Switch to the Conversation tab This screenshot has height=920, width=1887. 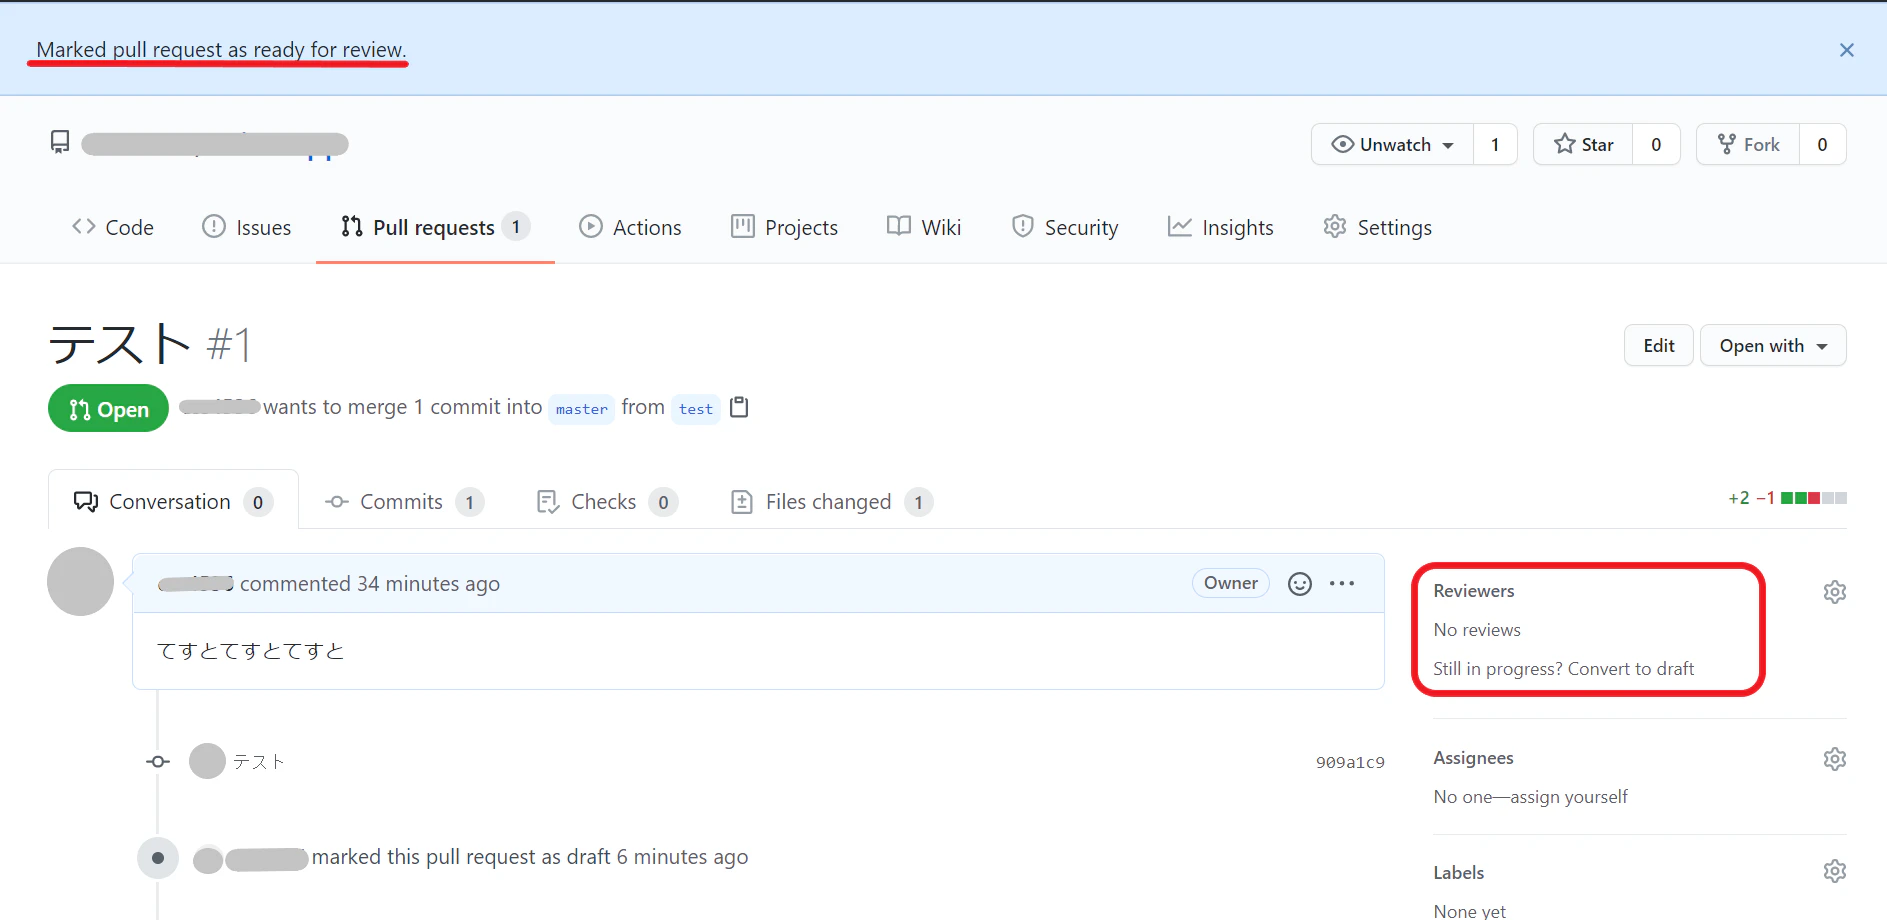click(173, 501)
